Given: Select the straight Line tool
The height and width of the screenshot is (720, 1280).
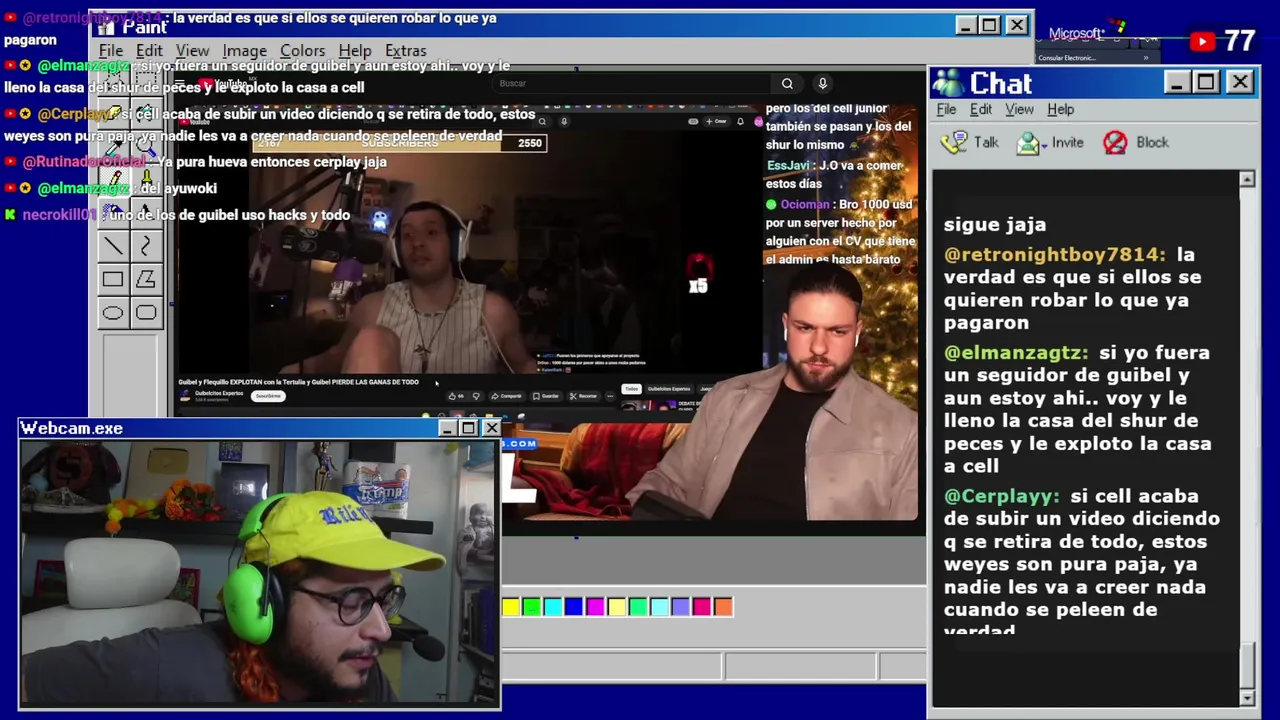Looking at the screenshot, I should point(114,246).
